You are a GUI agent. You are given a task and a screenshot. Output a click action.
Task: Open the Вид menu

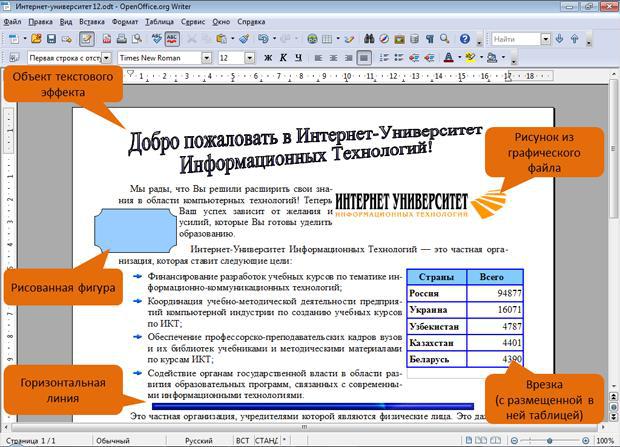point(66,22)
